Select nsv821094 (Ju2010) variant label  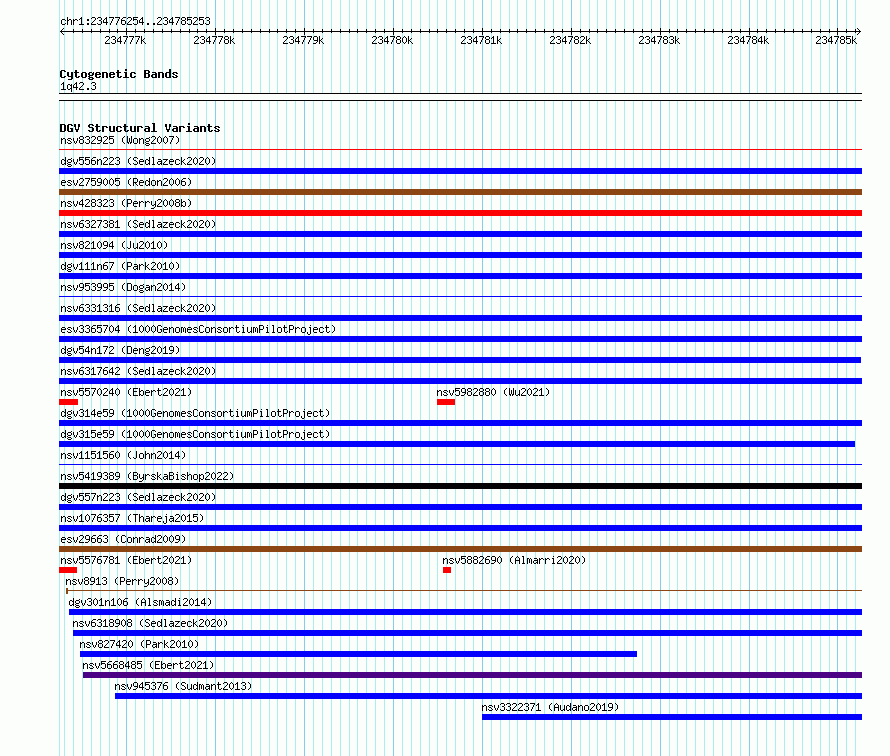pyautogui.click(x=114, y=245)
